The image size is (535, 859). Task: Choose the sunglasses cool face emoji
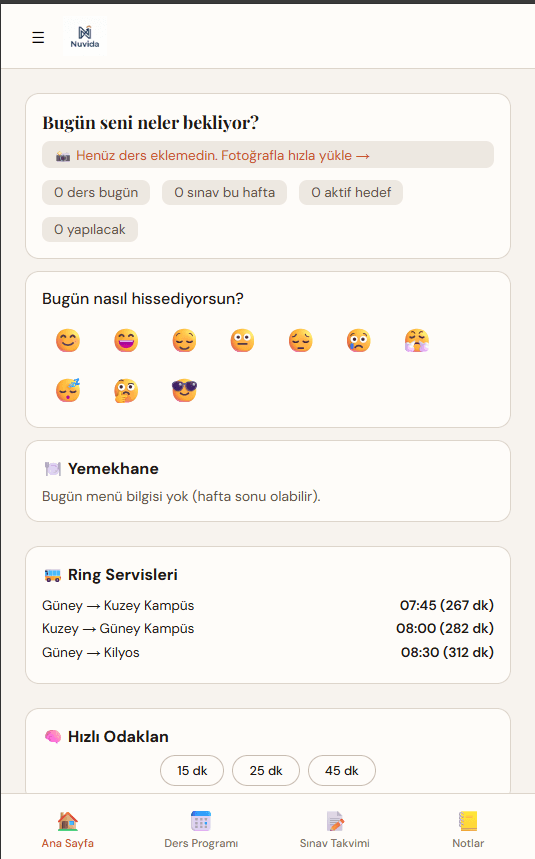[x=184, y=391]
